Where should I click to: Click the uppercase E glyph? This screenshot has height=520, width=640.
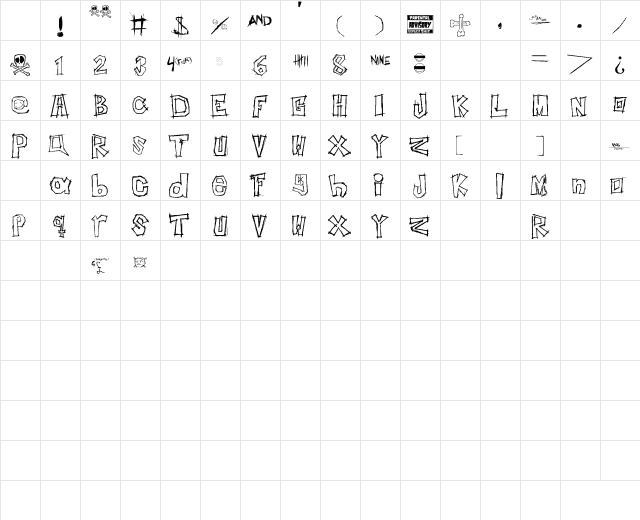click(219, 106)
